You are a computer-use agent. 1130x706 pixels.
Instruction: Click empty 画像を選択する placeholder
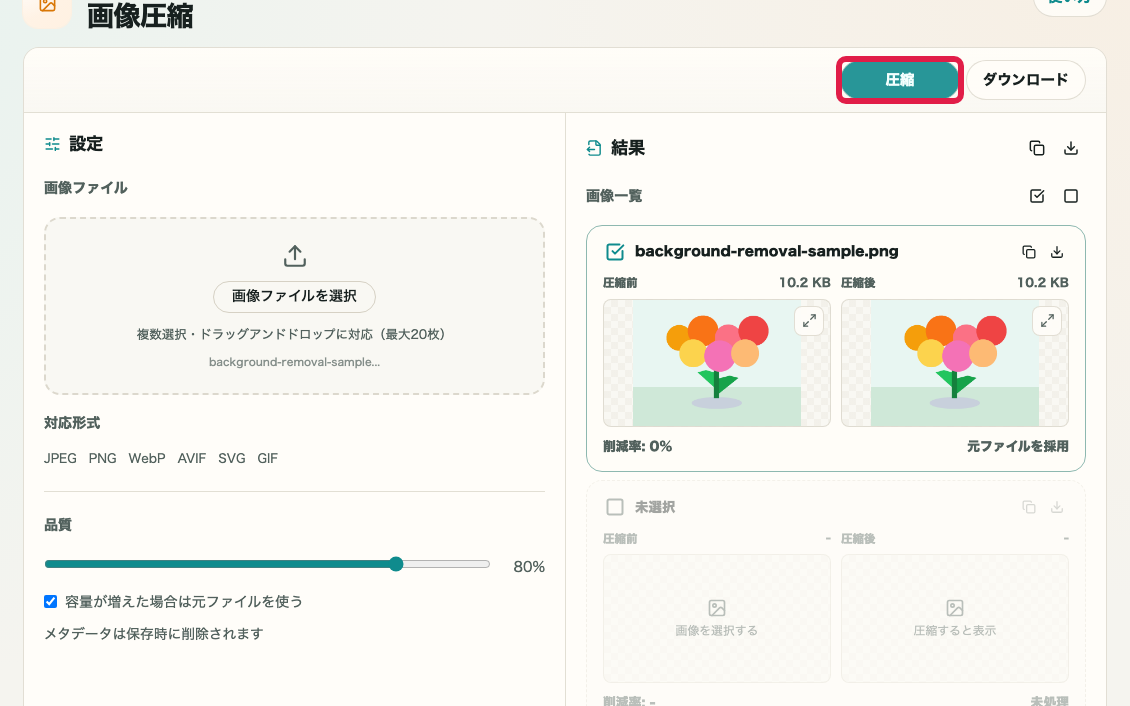(x=716, y=618)
